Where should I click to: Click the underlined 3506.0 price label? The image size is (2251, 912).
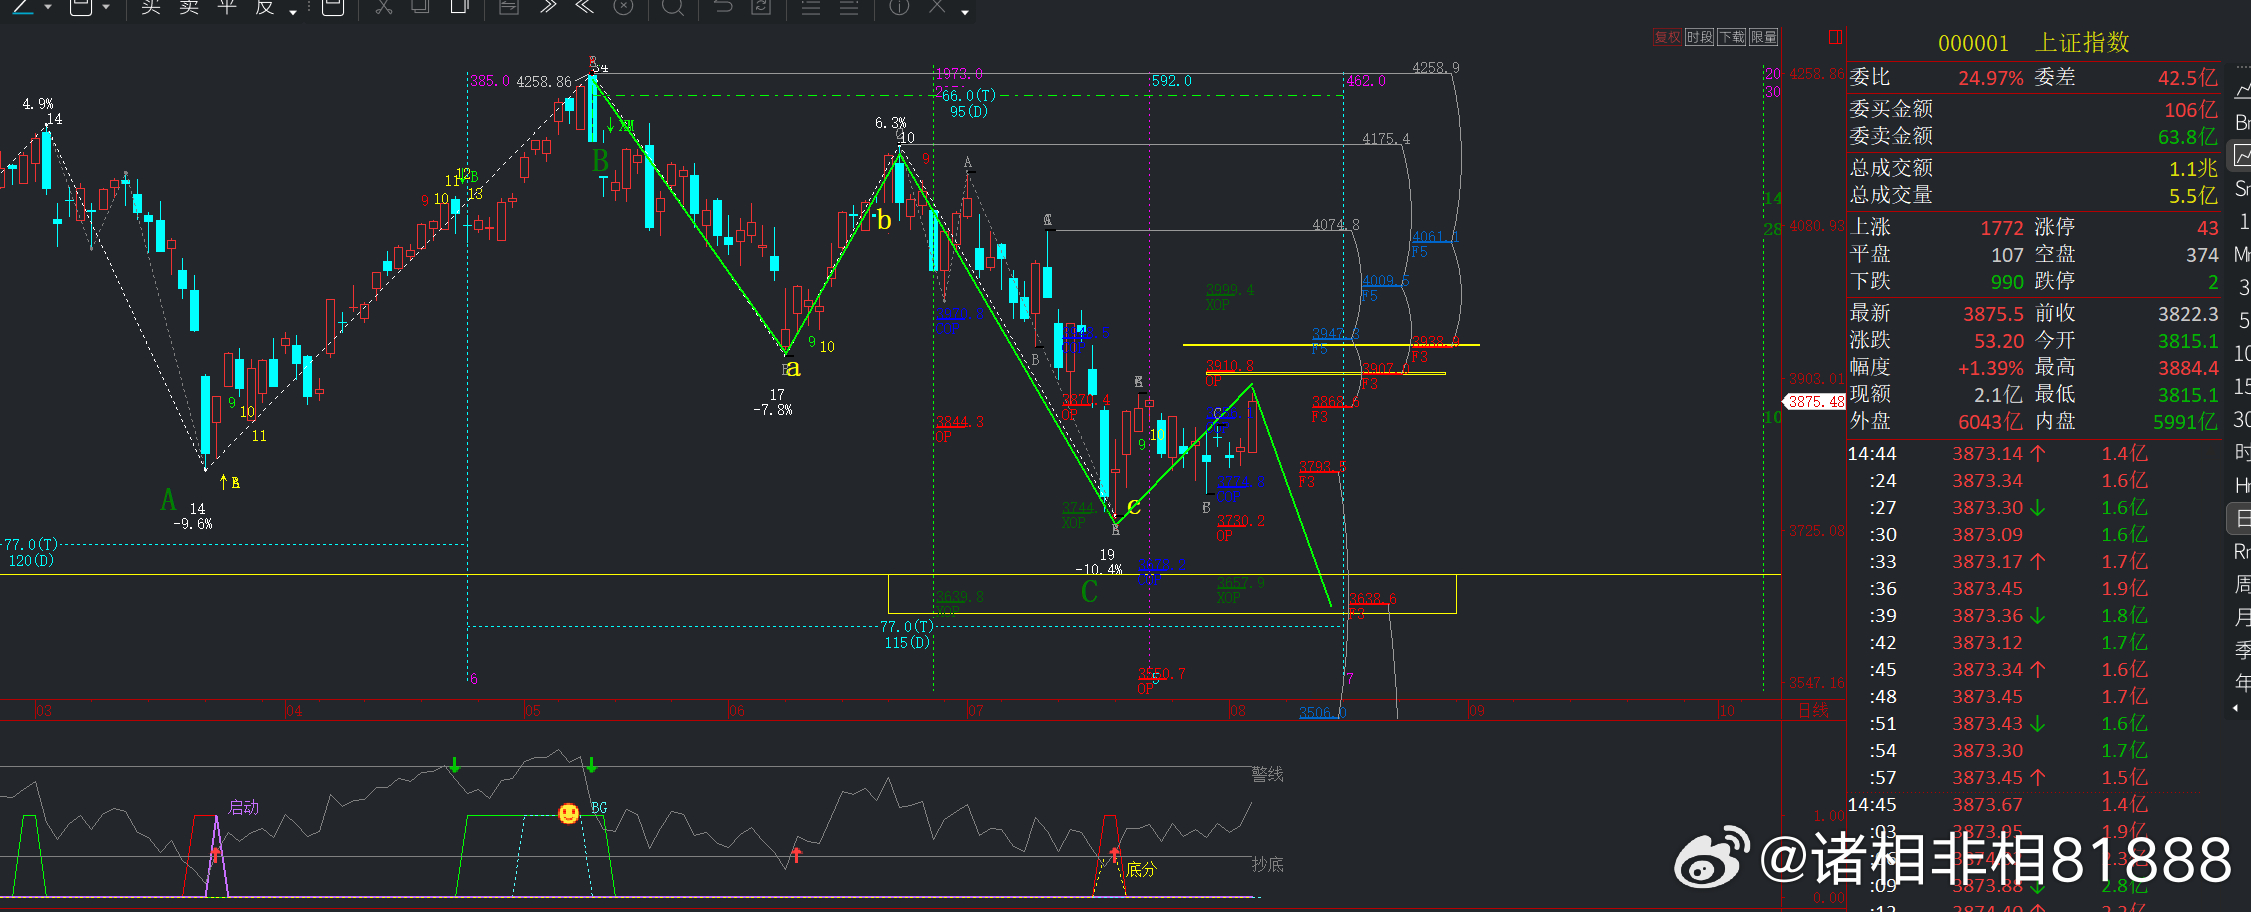1322,712
